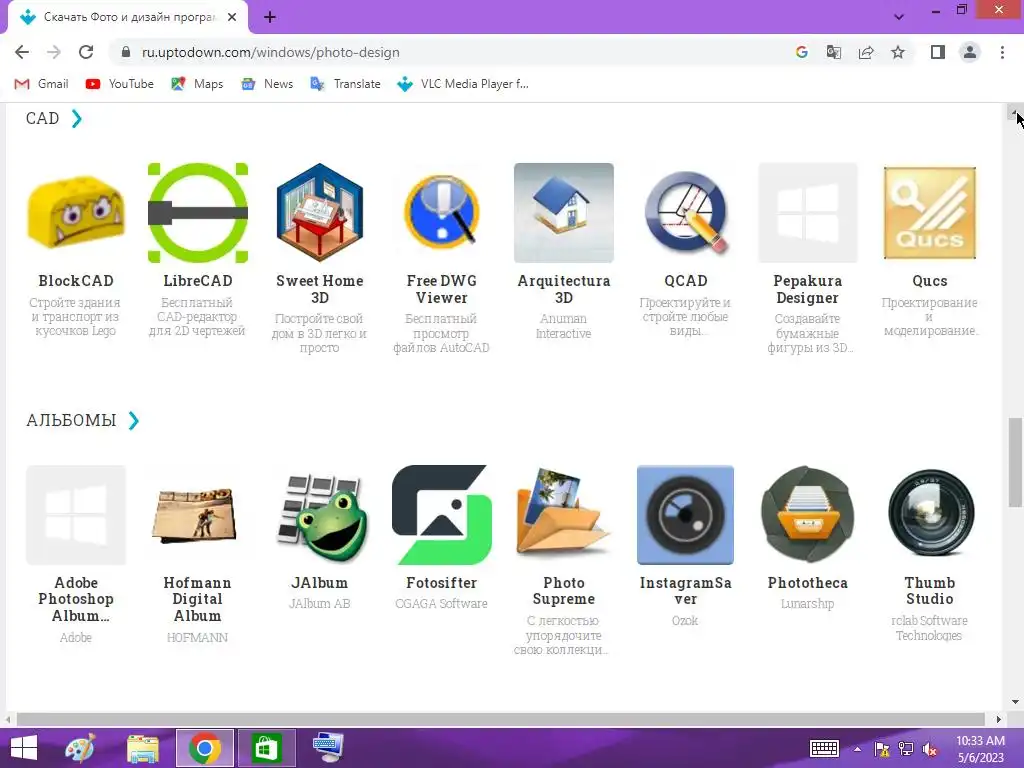Expand the АЛЬБОМЫ category chevron
The image size is (1024, 768).
pyautogui.click(x=133, y=420)
